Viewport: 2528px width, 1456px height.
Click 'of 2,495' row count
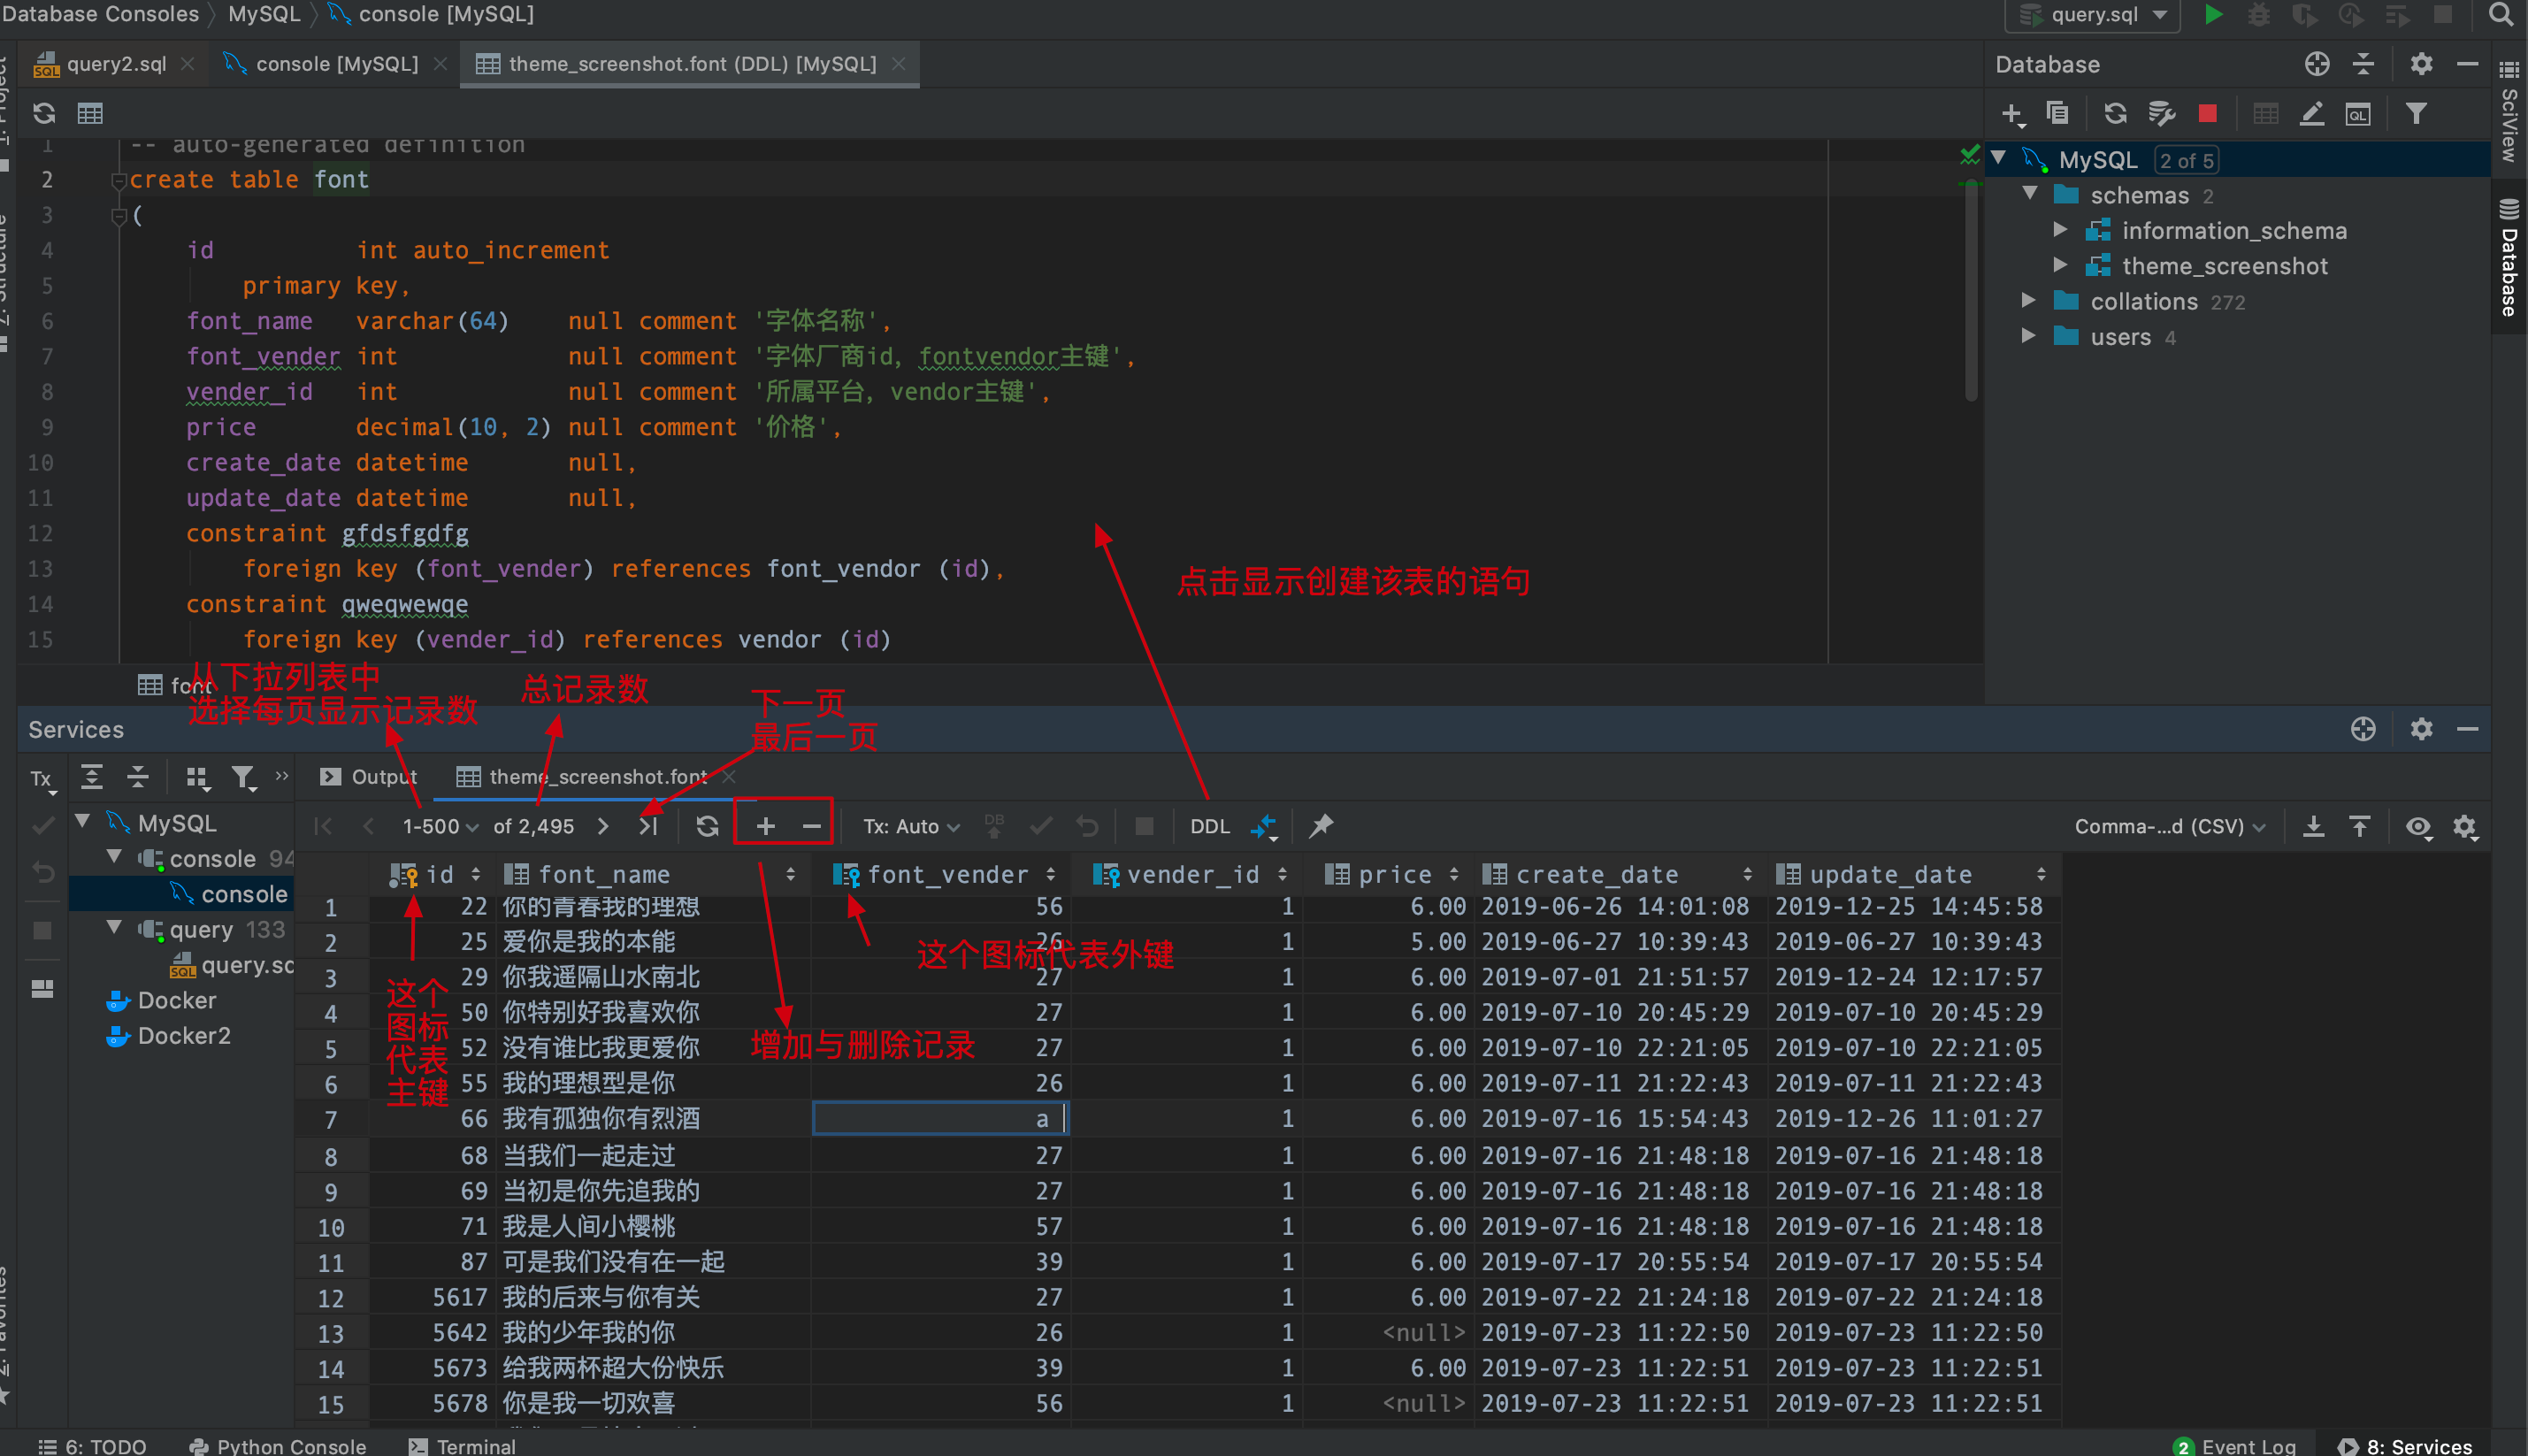click(x=534, y=827)
